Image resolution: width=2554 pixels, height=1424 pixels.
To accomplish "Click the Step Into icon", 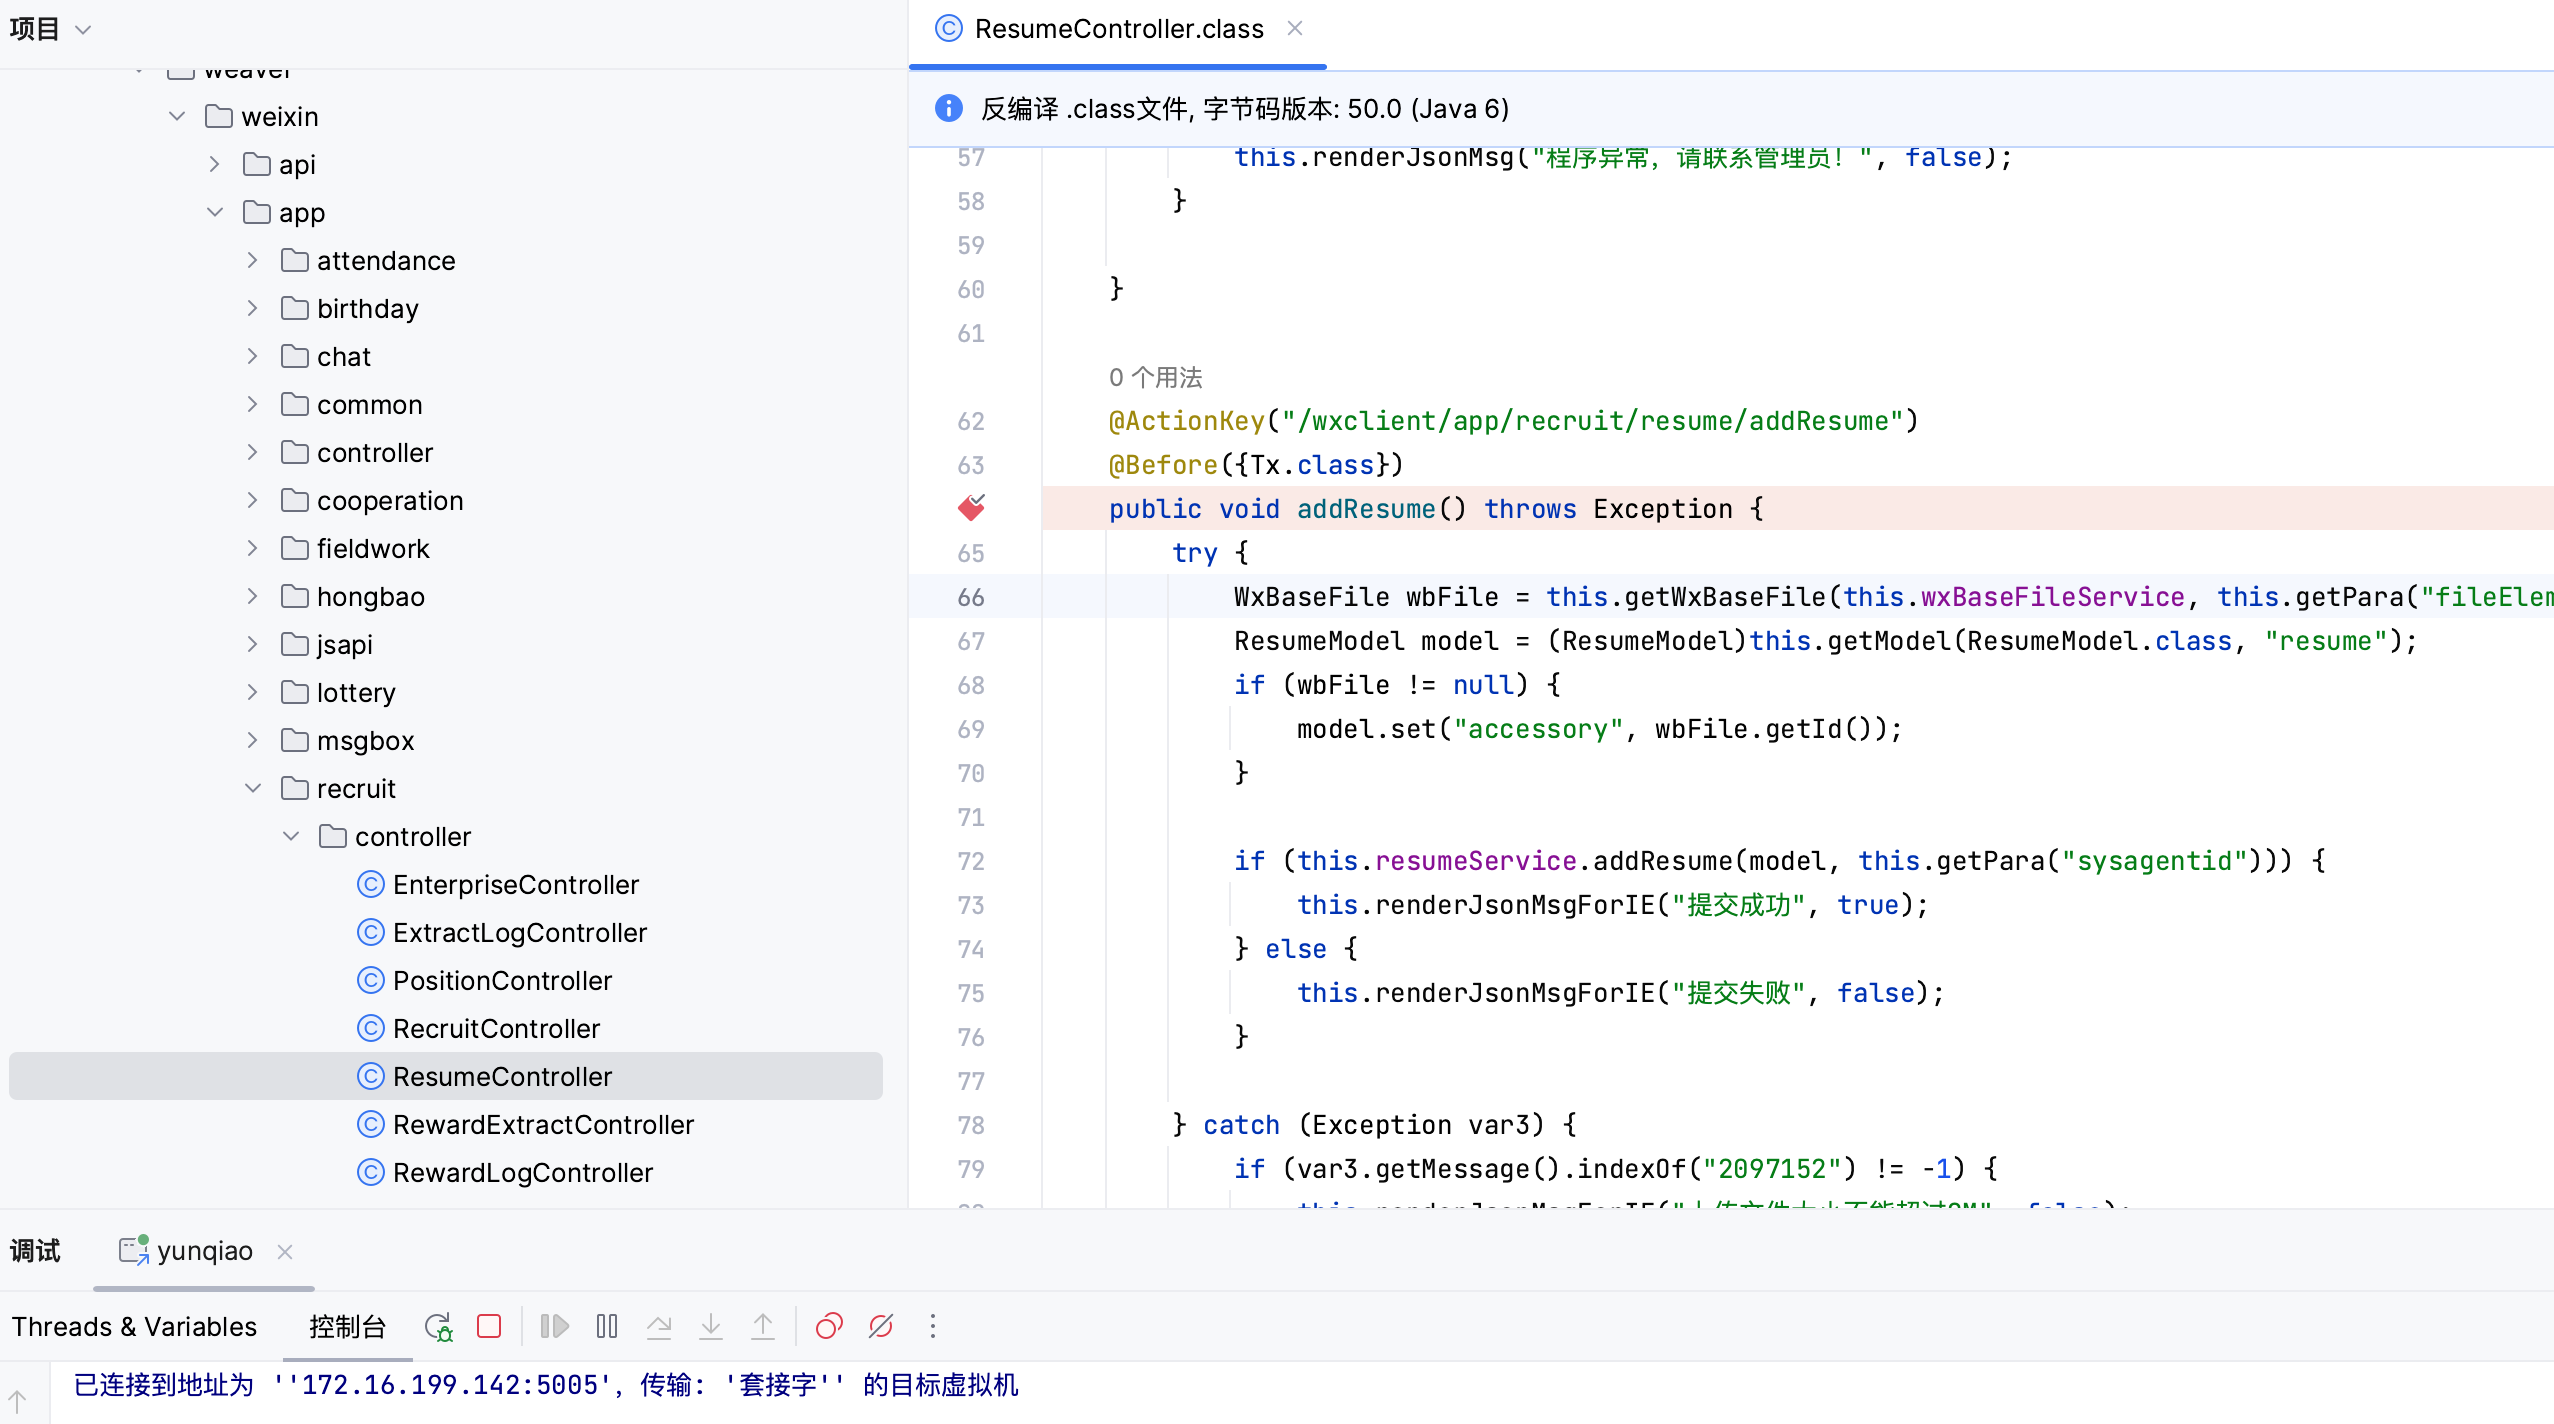I will [x=710, y=1326].
